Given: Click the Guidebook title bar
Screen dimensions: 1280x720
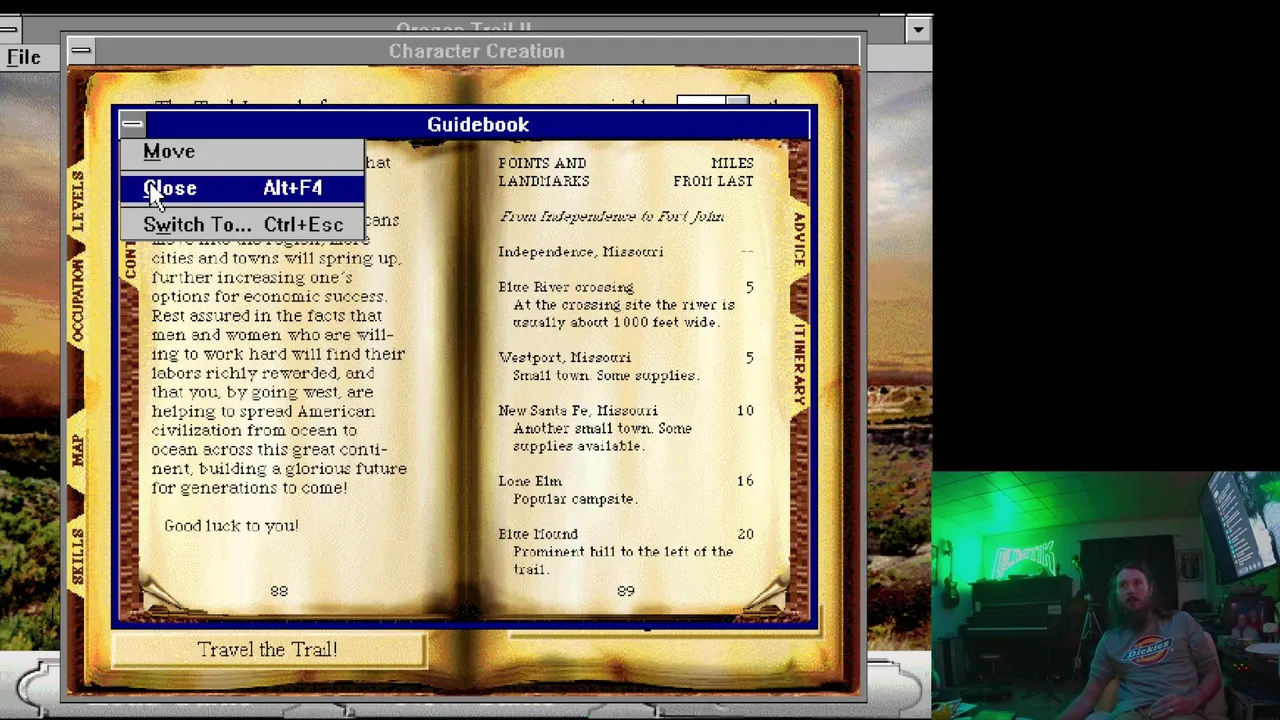Looking at the screenshot, I should pos(478,124).
